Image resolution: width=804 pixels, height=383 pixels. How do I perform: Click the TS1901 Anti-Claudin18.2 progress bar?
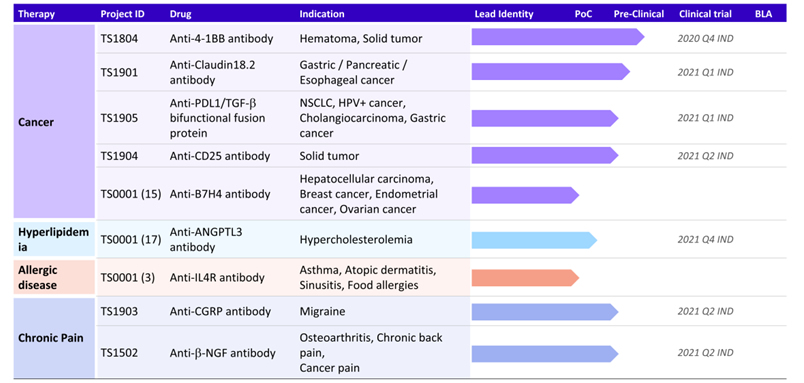click(x=551, y=72)
